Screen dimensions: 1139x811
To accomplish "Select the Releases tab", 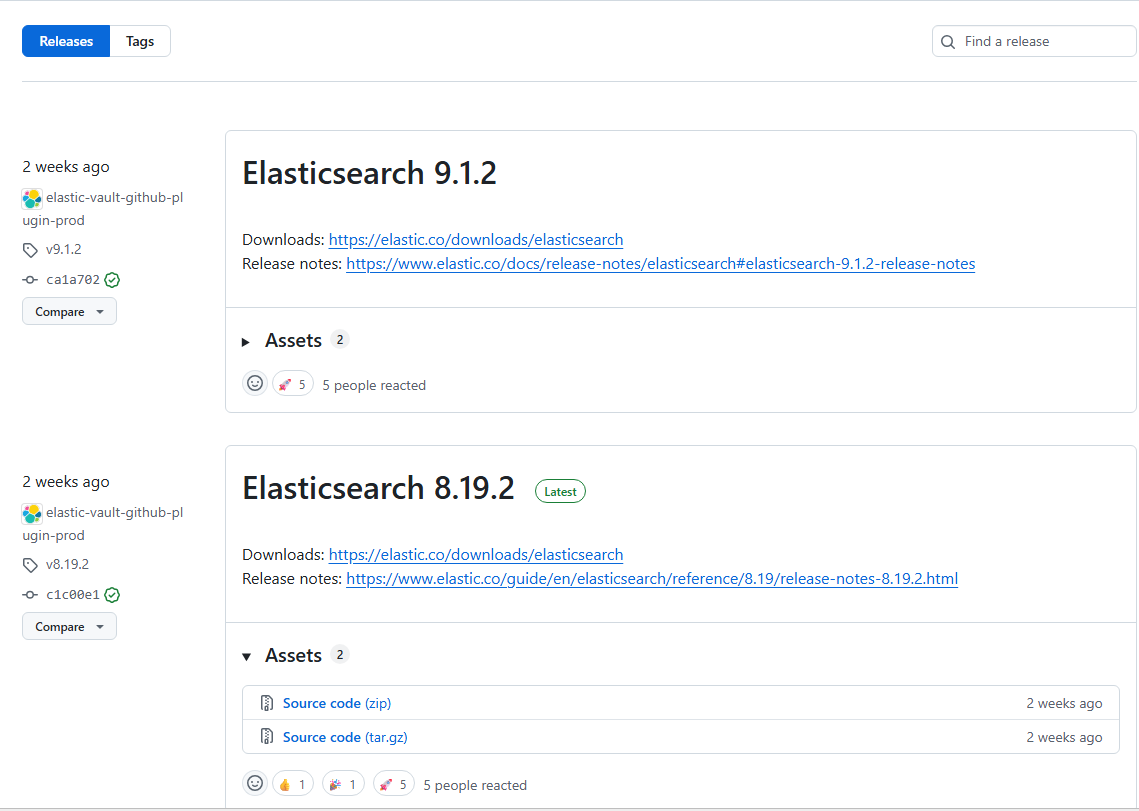I will point(65,41).
